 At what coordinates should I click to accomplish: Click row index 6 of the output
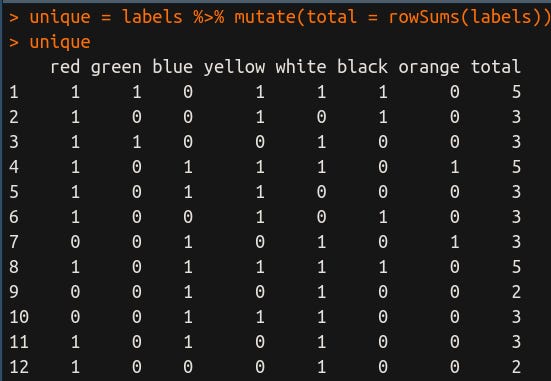pyautogui.click(x=14, y=217)
